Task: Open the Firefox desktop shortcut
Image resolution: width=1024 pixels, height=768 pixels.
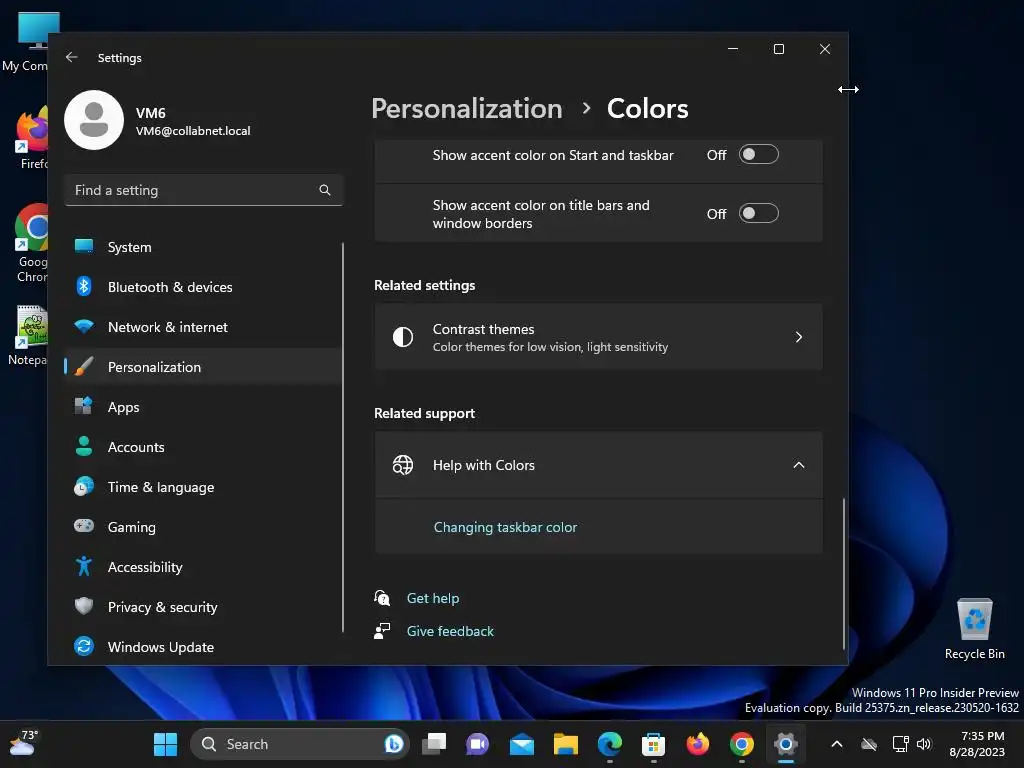Action: [x=31, y=138]
